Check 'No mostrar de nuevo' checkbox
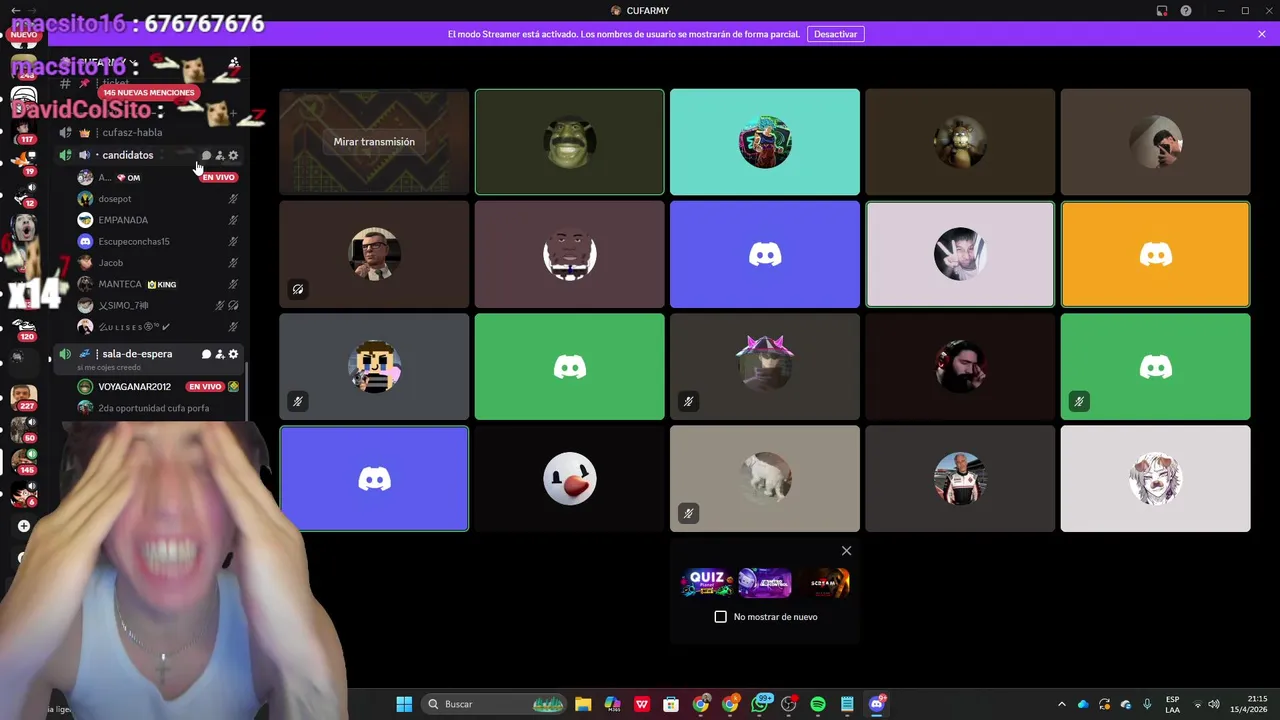 [720, 617]
